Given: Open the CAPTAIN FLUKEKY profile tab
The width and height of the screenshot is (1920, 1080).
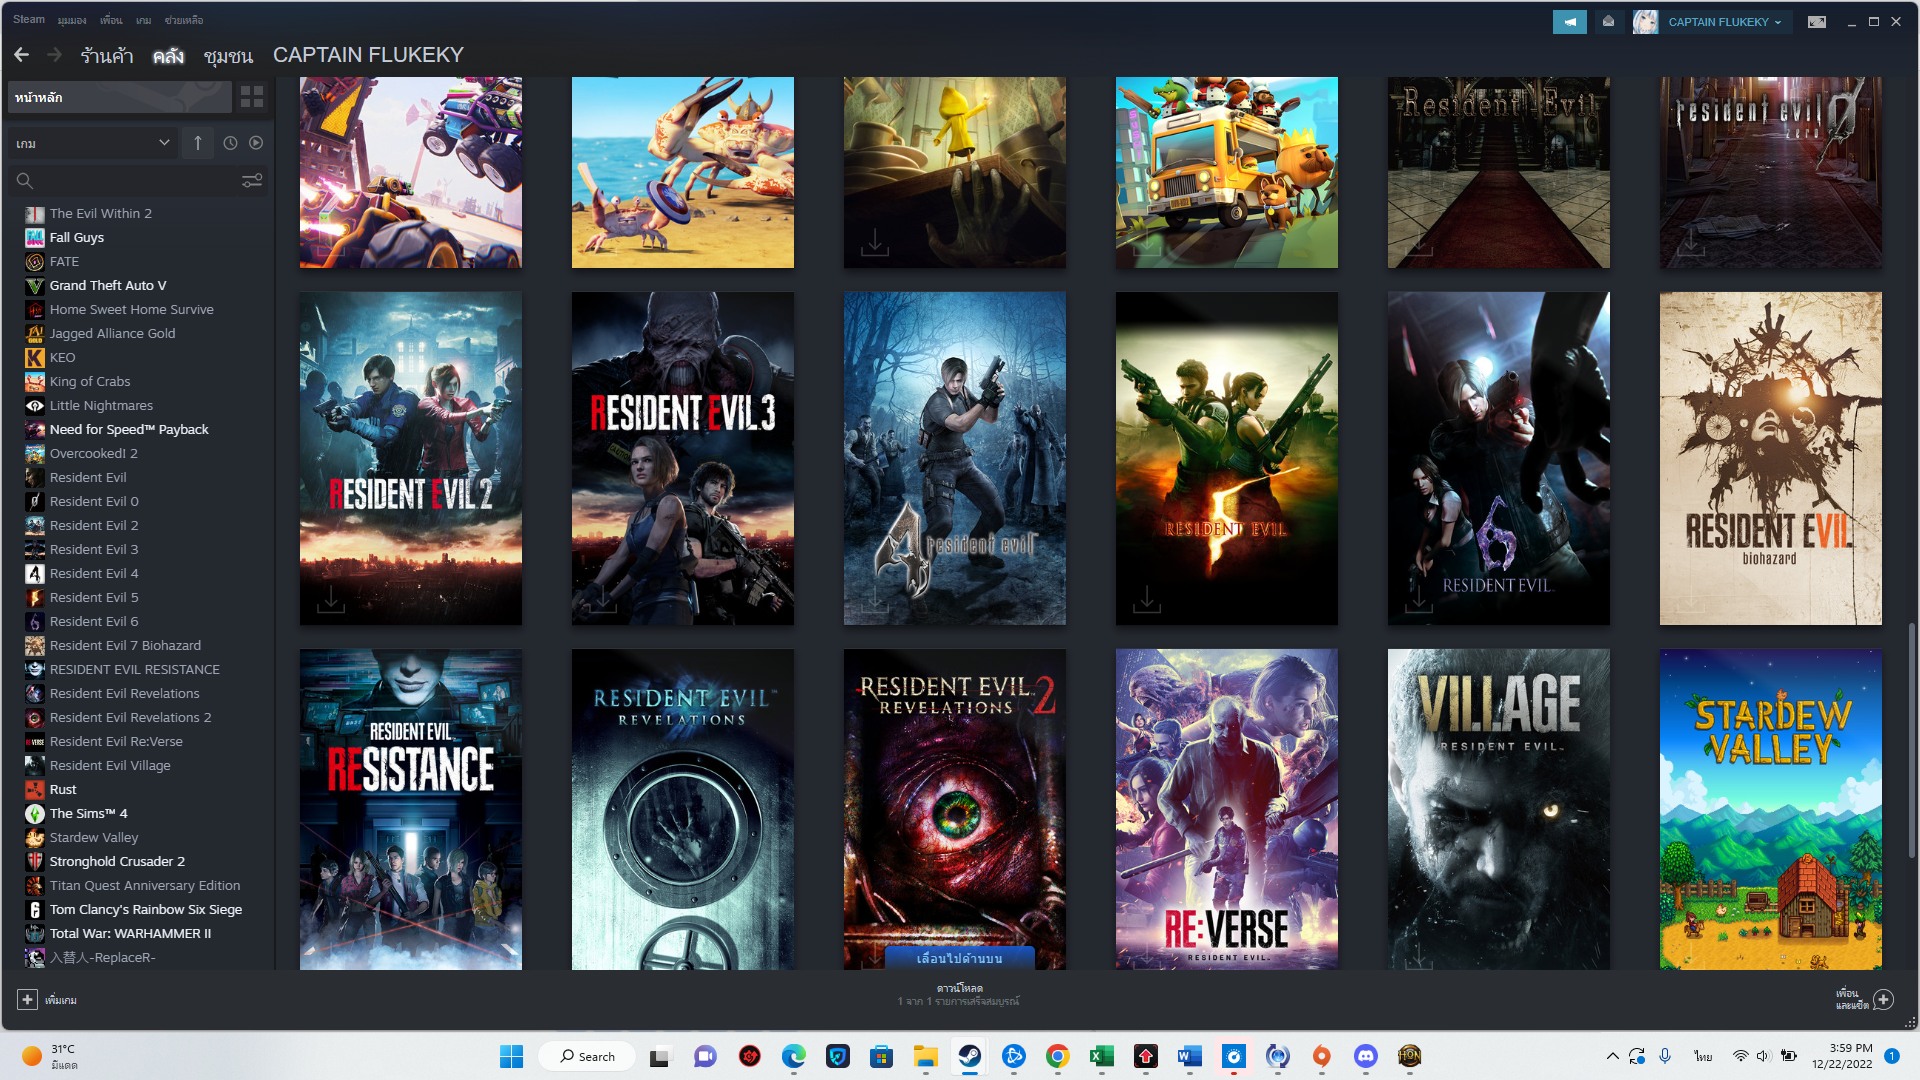Looking at the screenshot, I should pos(368,55).
